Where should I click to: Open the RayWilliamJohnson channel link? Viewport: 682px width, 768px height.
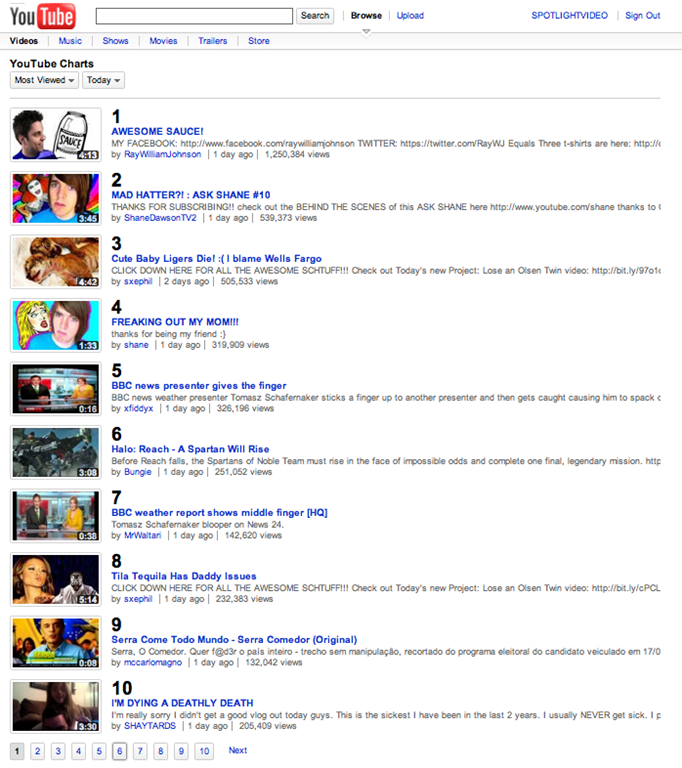click(162, 154)
